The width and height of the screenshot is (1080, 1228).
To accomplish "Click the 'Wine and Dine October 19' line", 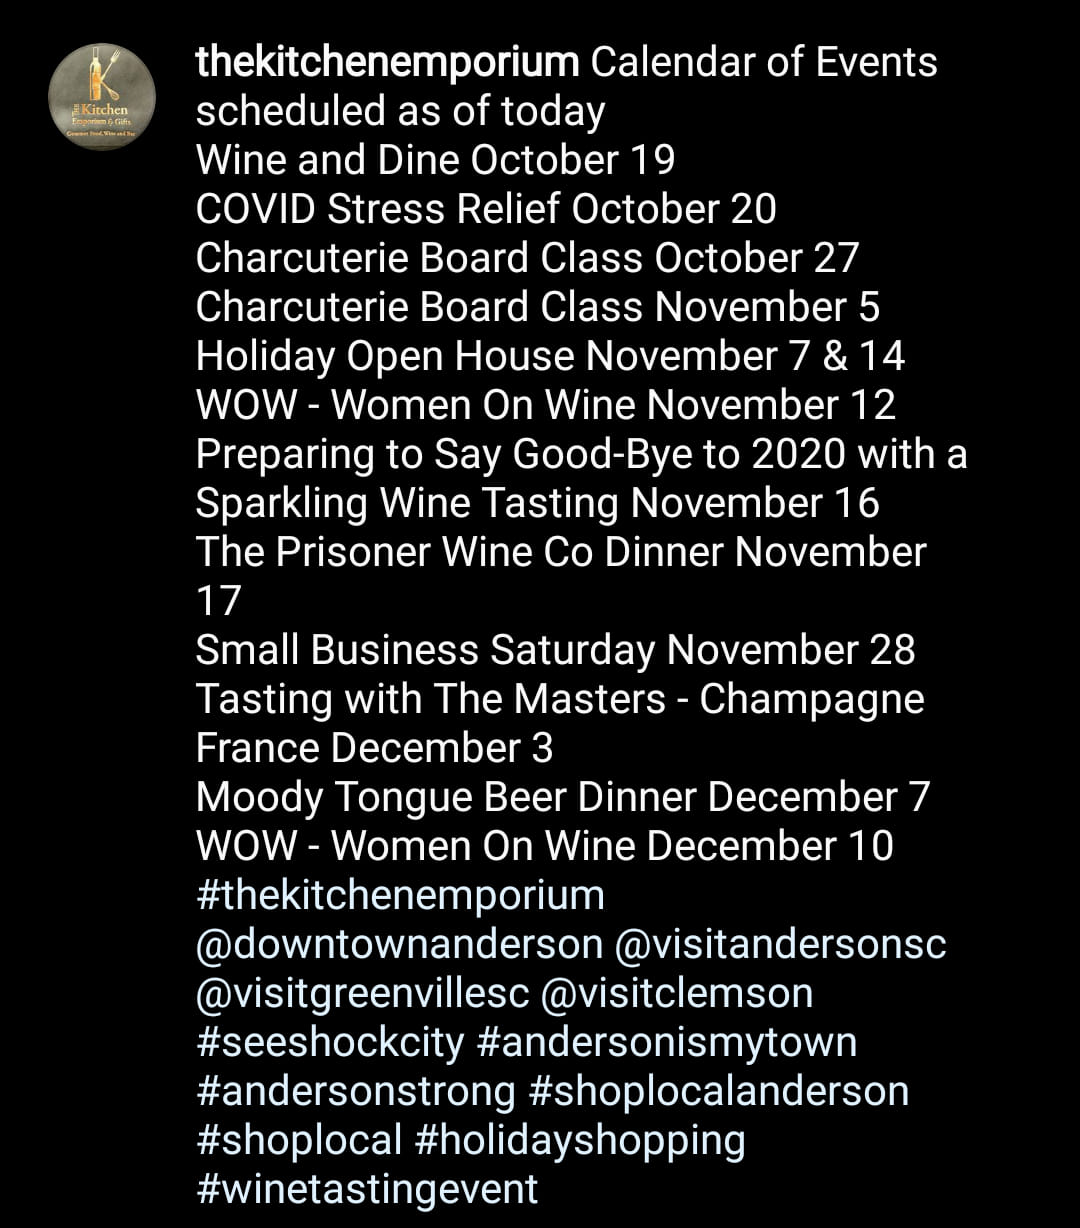I will pos(435,161).
